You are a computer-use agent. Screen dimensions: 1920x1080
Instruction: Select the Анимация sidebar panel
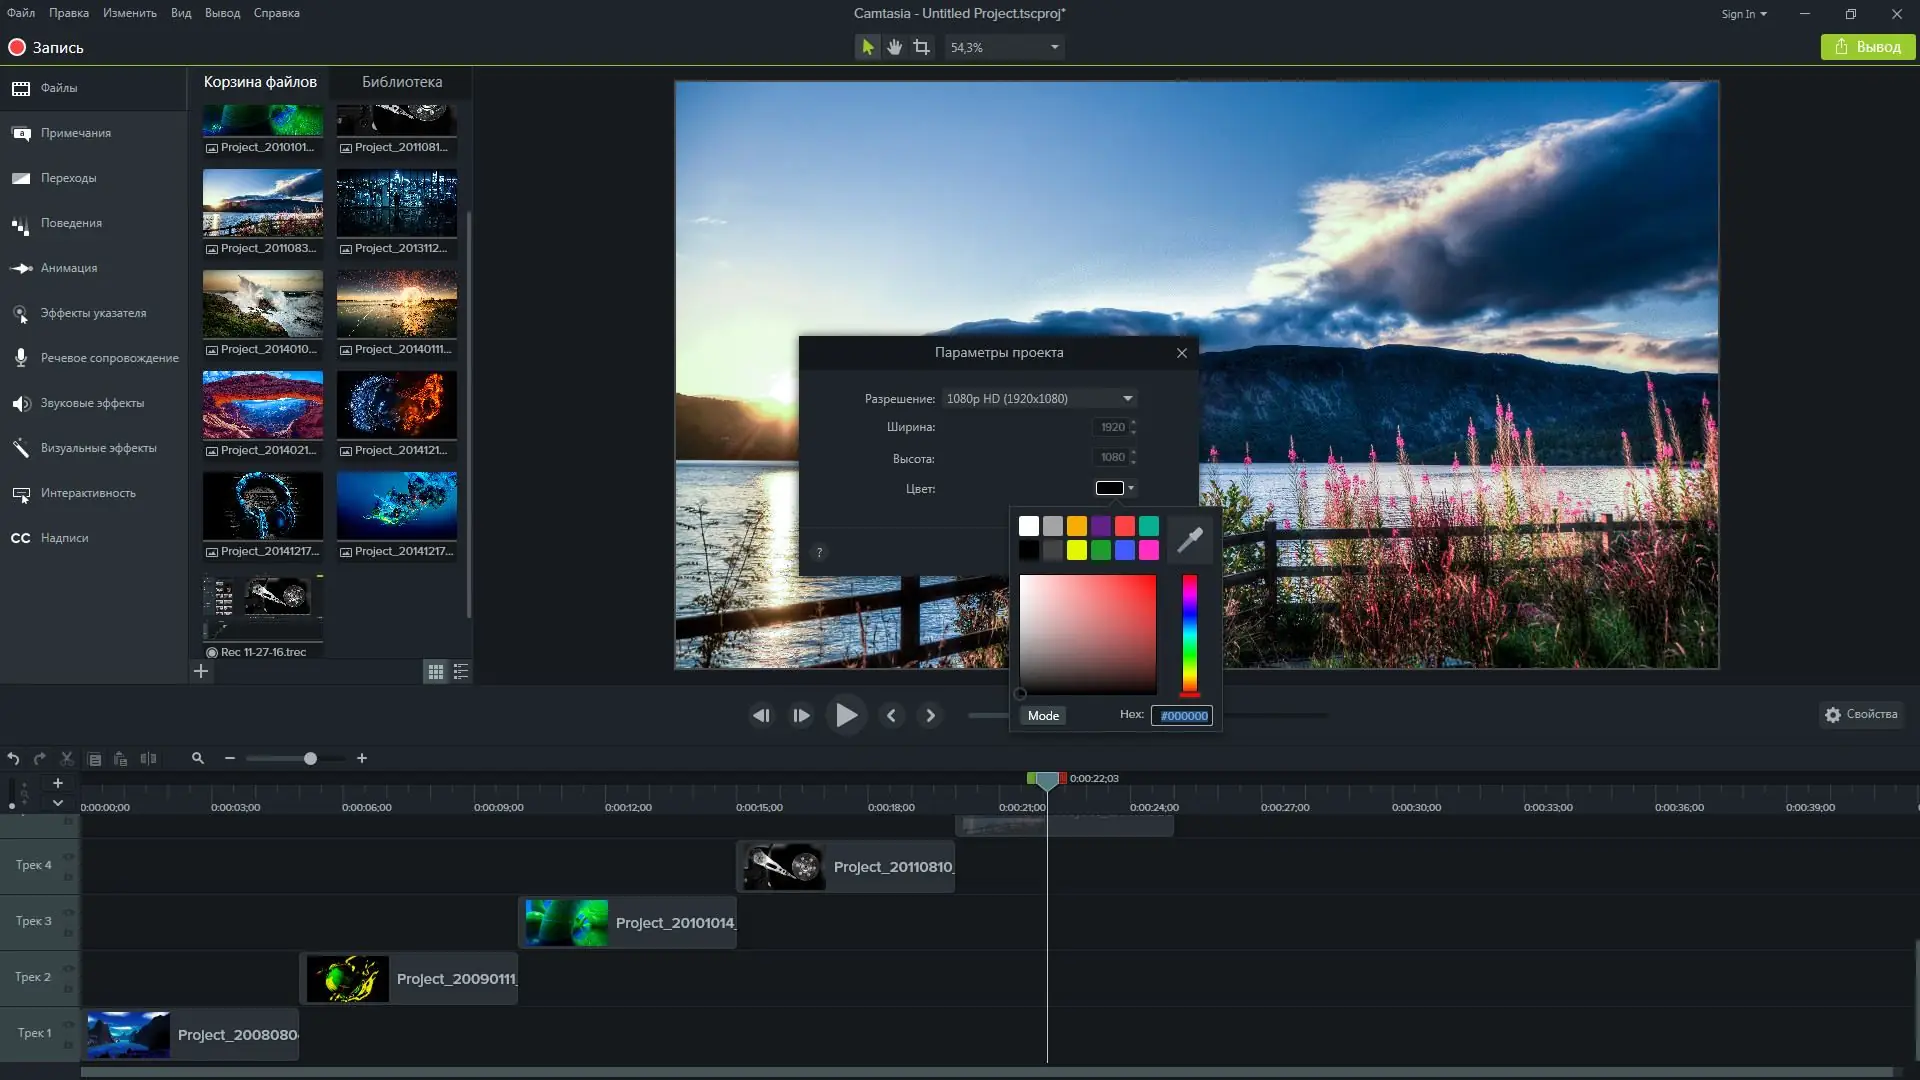pyautogui.click(x=68, y=268)
